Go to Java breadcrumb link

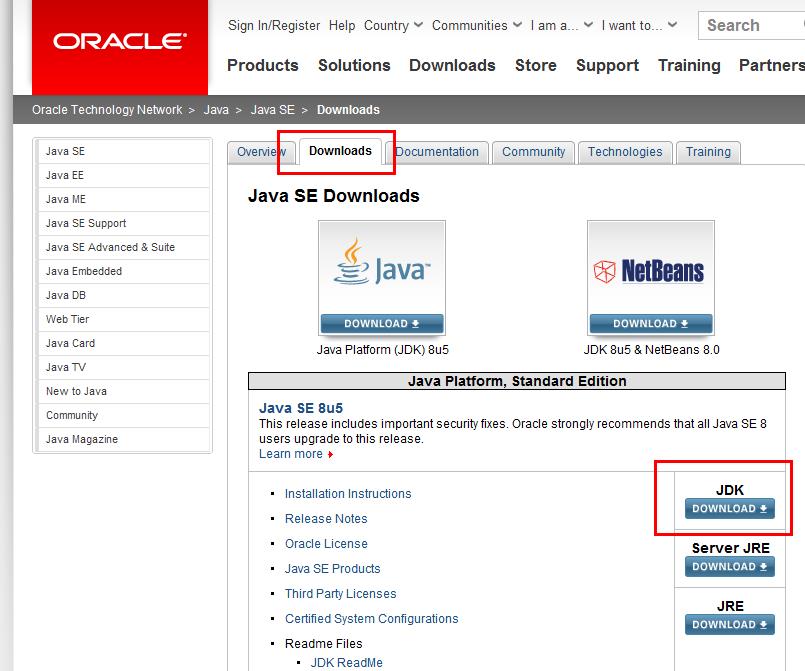pos(216,110)
